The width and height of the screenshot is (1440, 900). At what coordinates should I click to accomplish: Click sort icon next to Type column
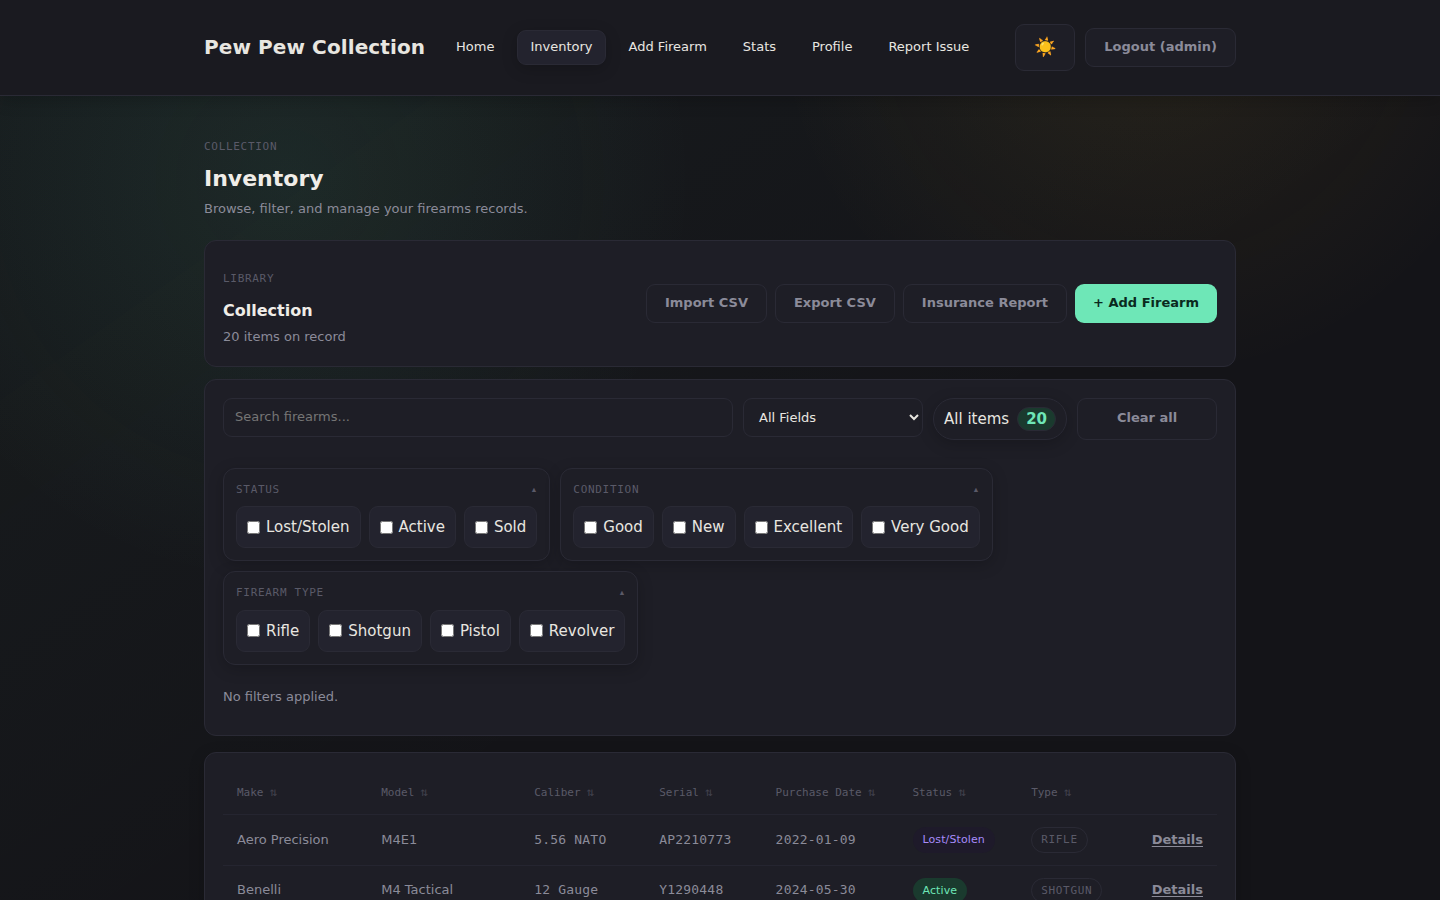coord(1068,793)
